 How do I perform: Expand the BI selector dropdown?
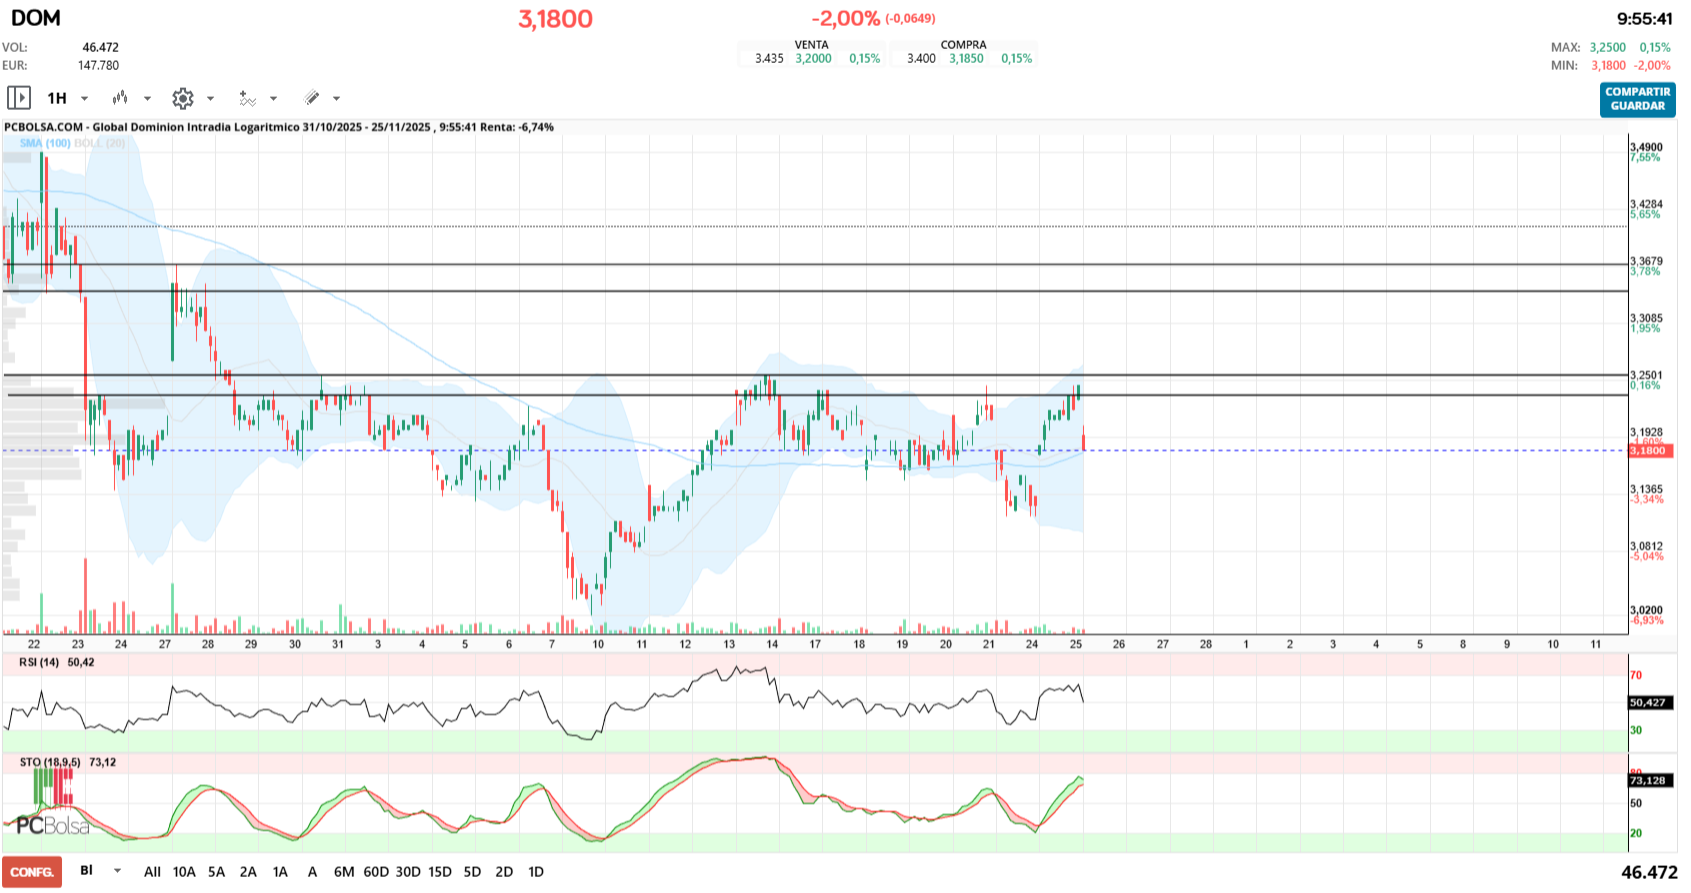pyautogui.click(x=117, y=871)
